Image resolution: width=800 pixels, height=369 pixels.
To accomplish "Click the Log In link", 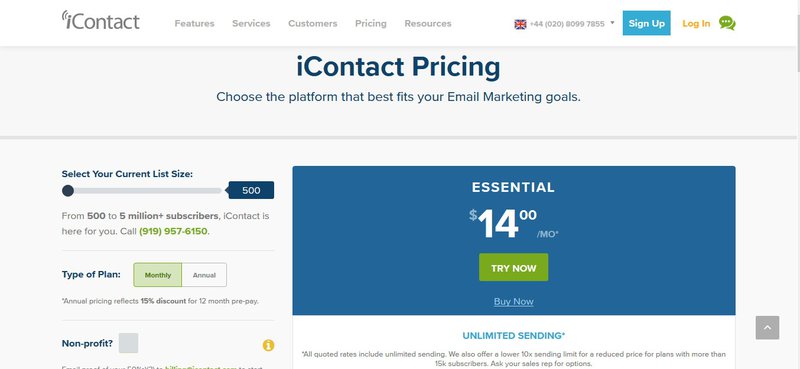I will [696, 23].
